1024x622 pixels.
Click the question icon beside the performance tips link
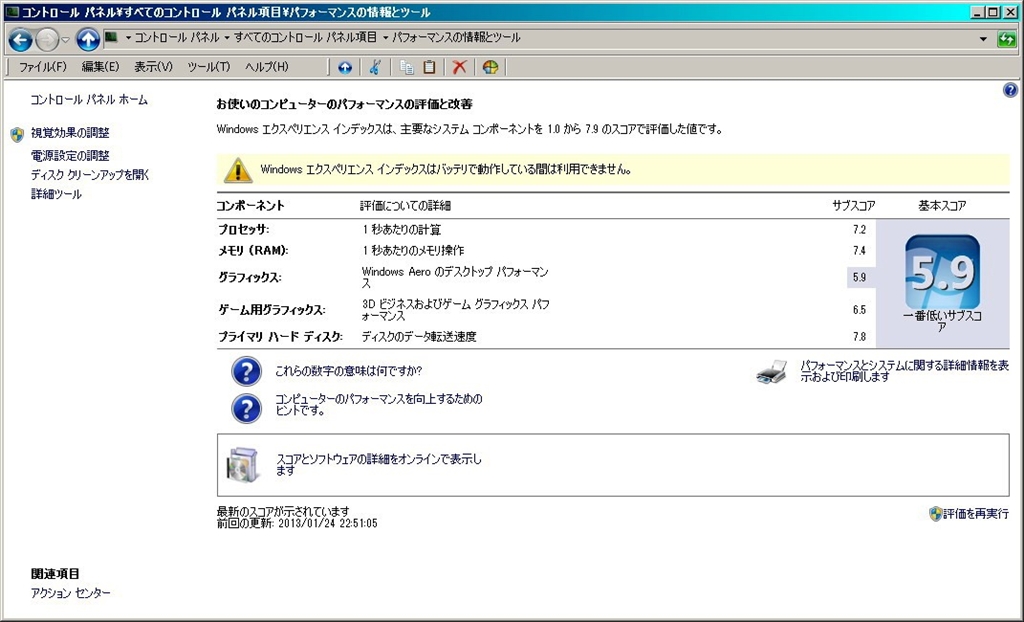pos(246,408)
